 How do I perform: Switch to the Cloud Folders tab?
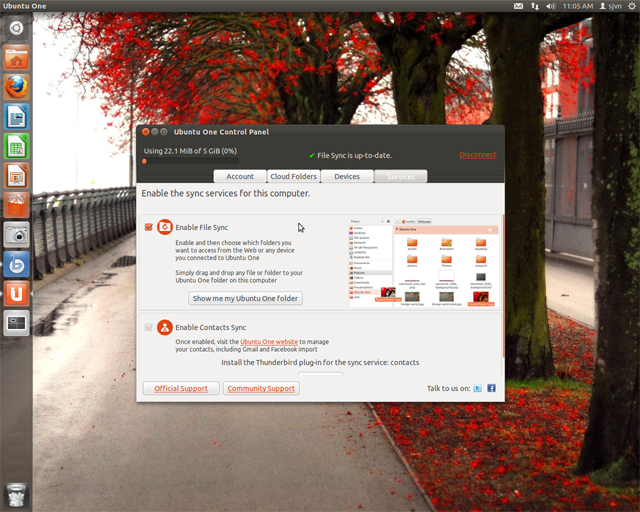(x=293, y=176)
